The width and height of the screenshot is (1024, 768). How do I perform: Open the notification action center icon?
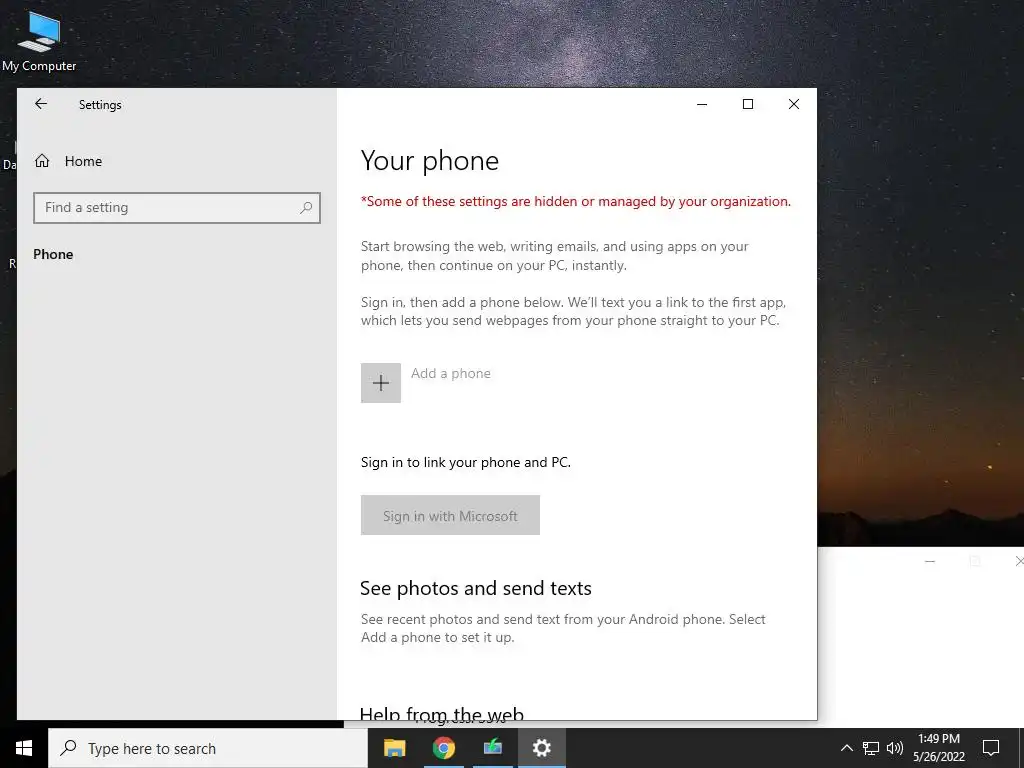[991, 748]
